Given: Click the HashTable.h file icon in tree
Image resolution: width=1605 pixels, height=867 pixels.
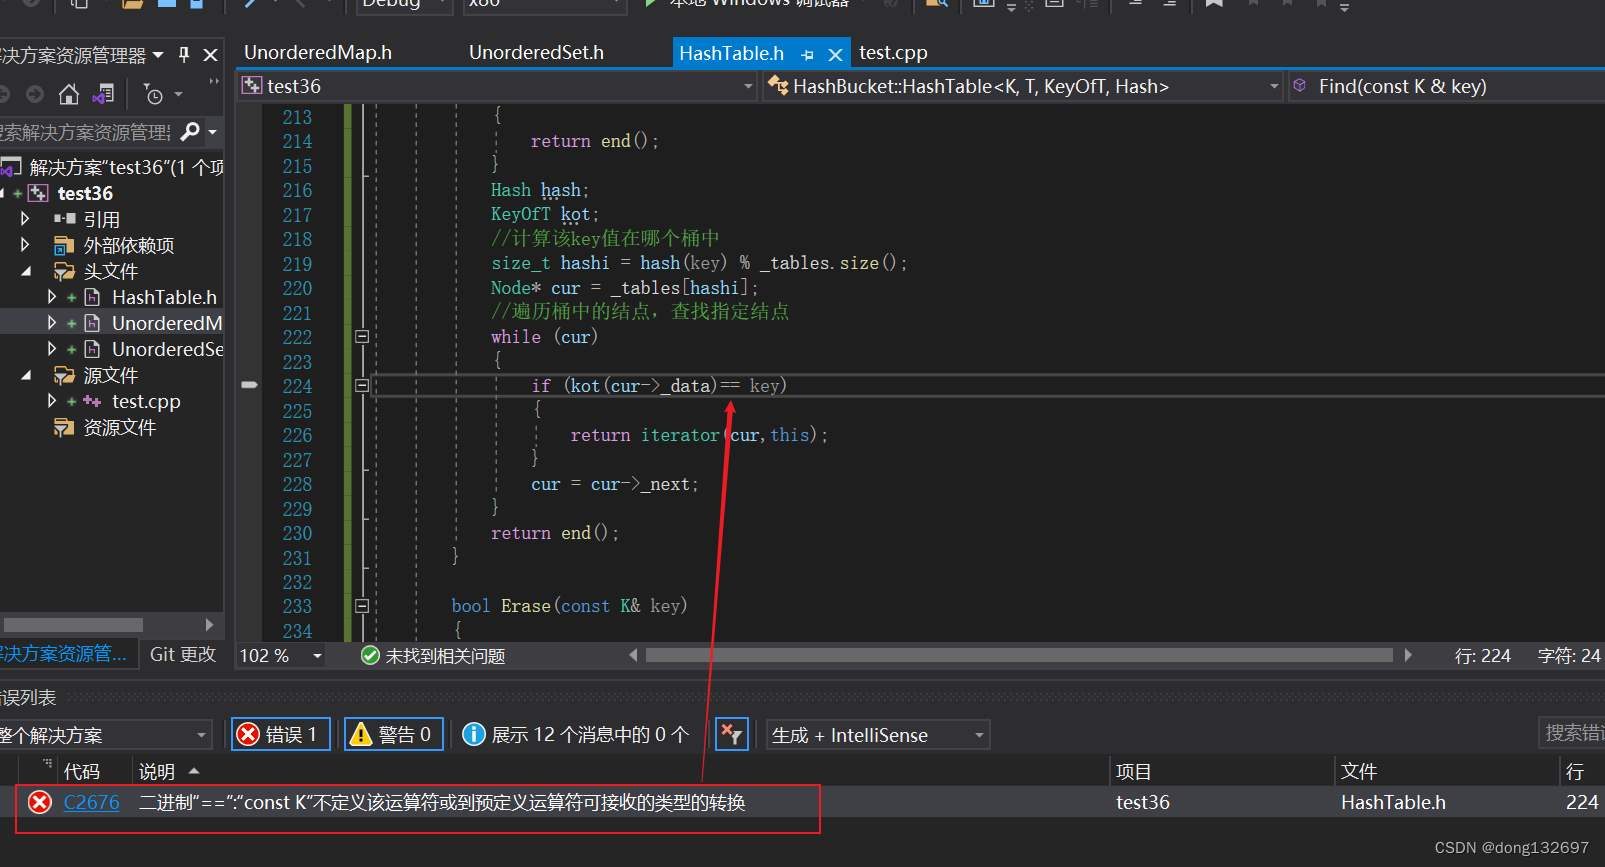Looking at the screenshot, I should (92, 297).
